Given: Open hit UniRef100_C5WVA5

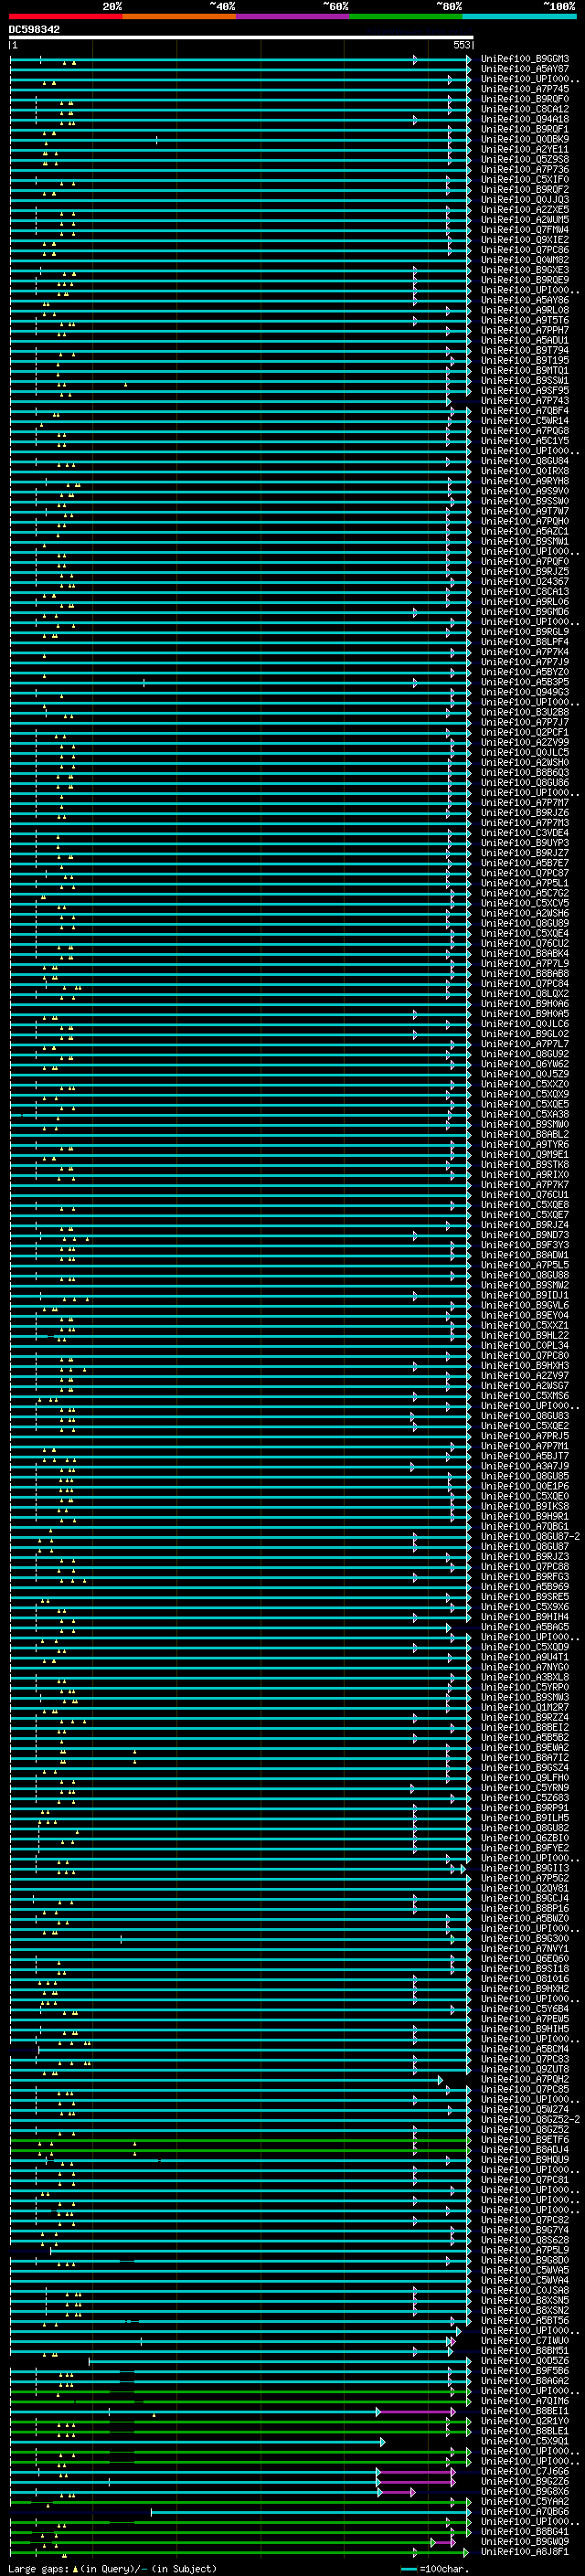Looking at the screenshot, I should point(524,2270).
